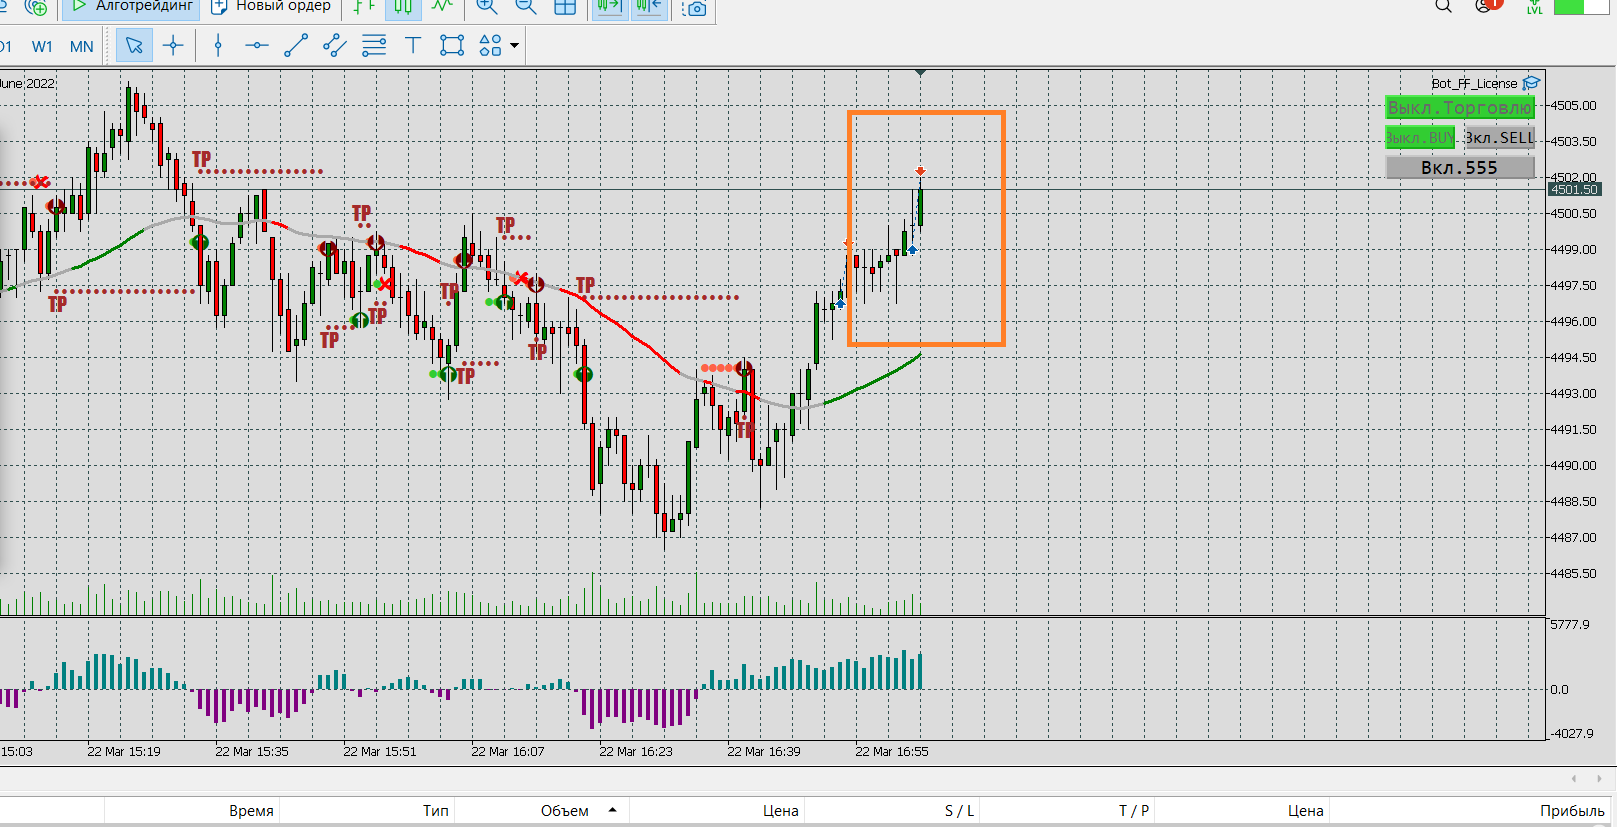Viewport: 1617px width, 827px height.
Task: Click the 22 Mar 16:55 time label
Action: tap(892, 751)
